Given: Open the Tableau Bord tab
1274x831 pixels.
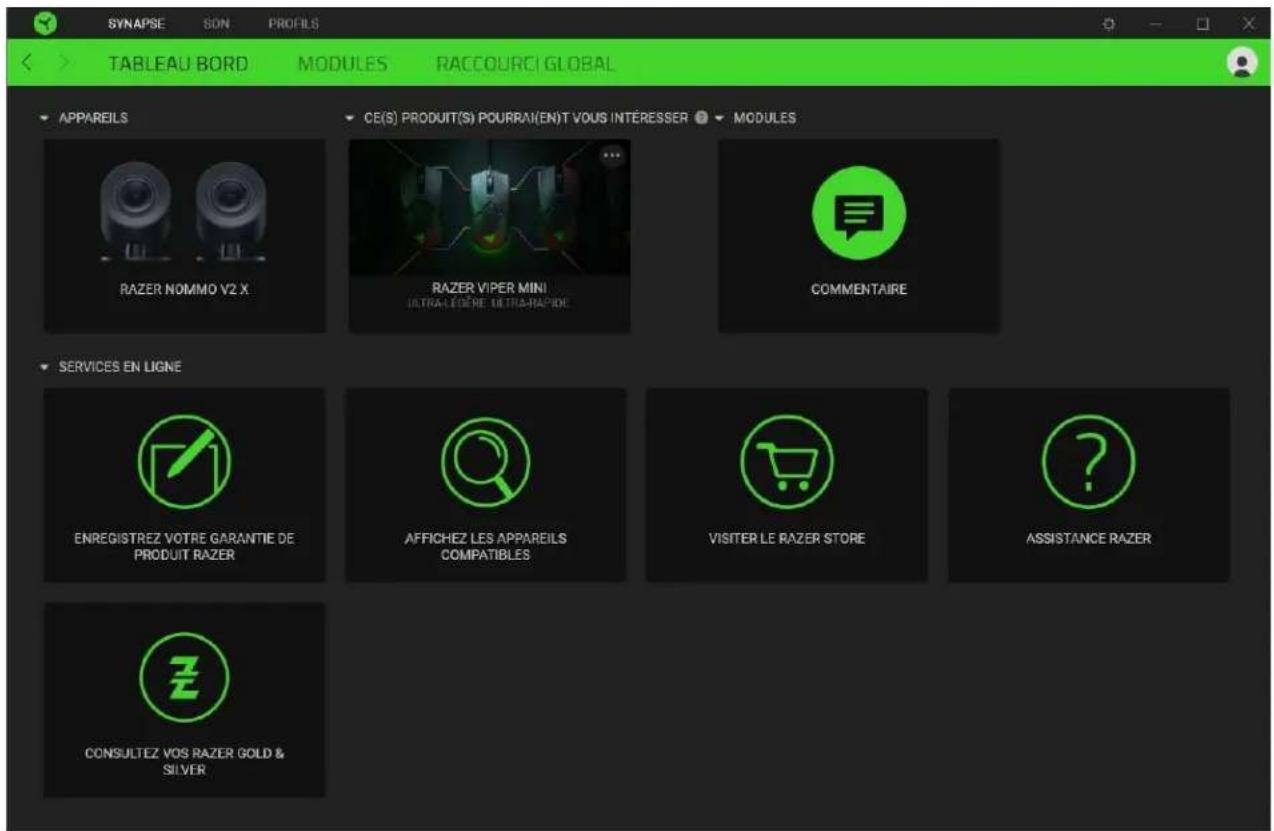Looking at the screenshot, I should [x=178, y=63].
